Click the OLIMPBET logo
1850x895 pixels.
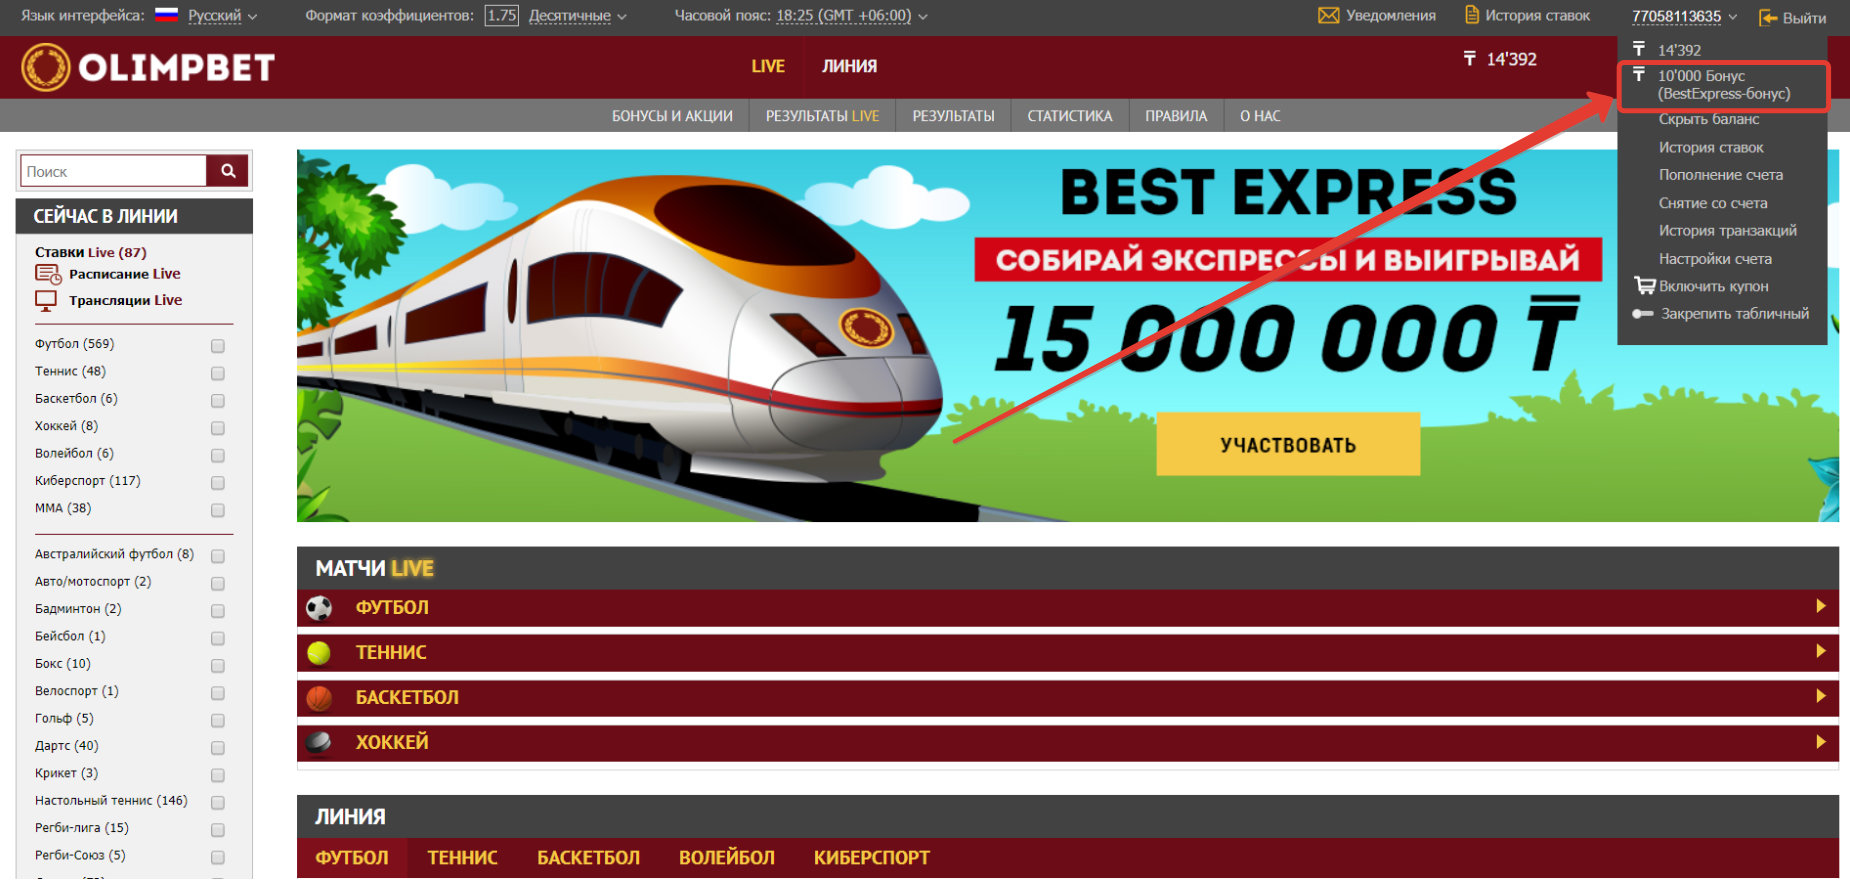point(148,67)
